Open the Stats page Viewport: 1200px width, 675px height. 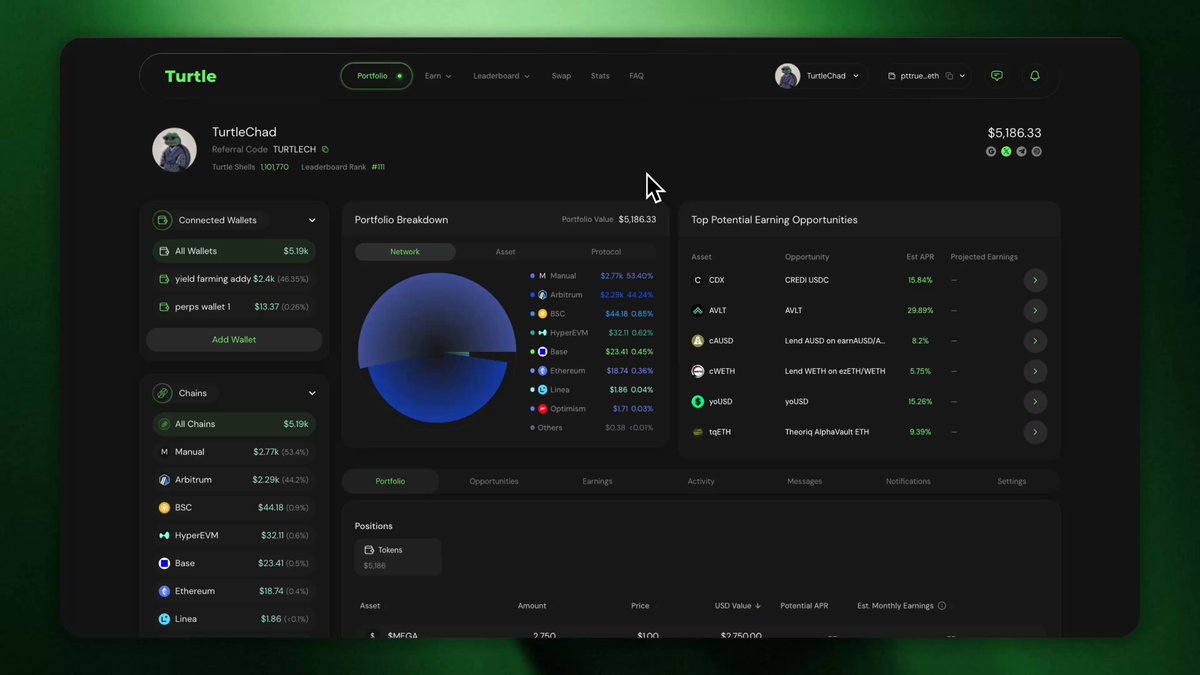click(x=600, y=76)
